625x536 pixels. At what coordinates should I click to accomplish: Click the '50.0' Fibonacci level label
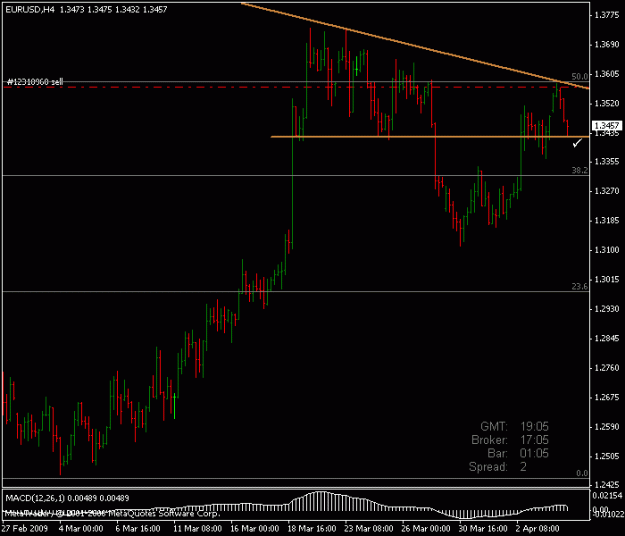point(580,76)
